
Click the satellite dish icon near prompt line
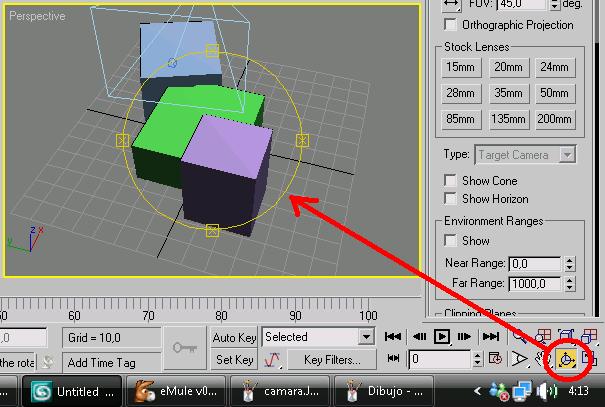(48, 362)
